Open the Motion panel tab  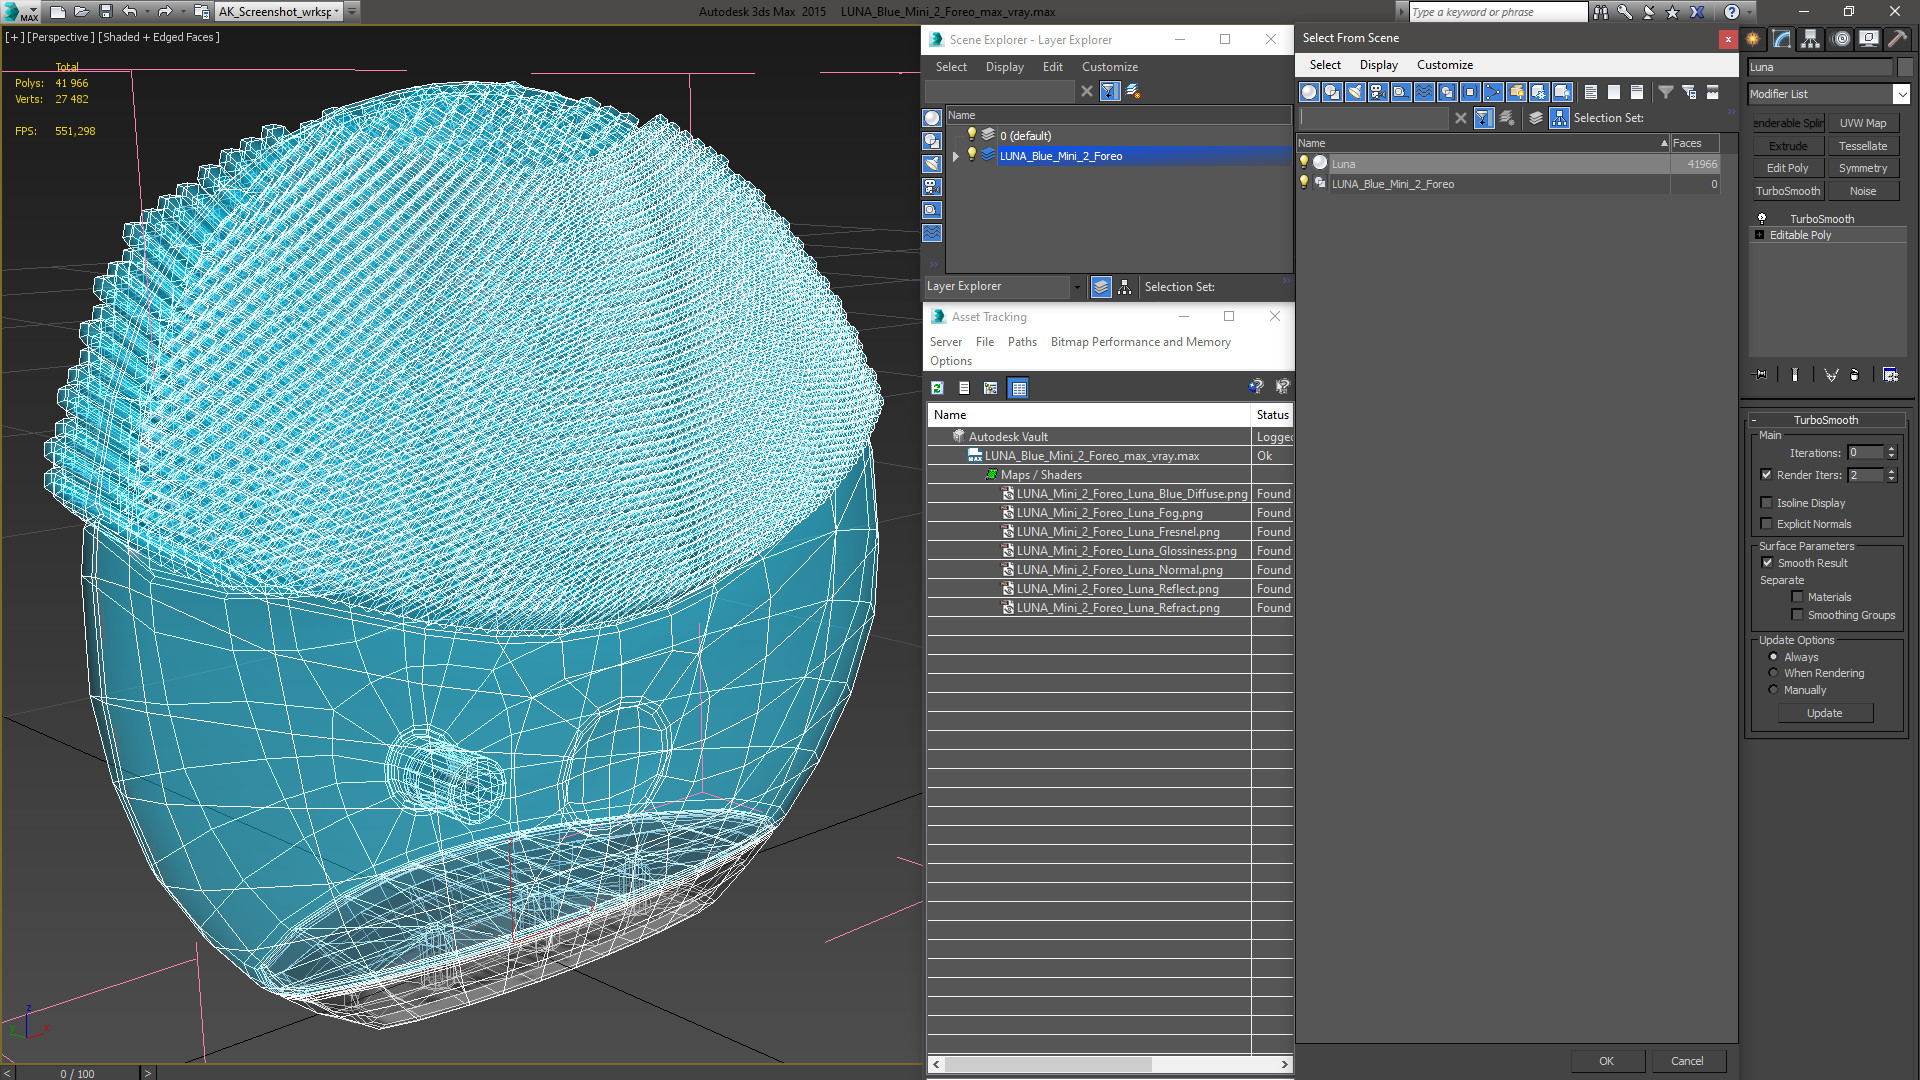pos(1841,39)
